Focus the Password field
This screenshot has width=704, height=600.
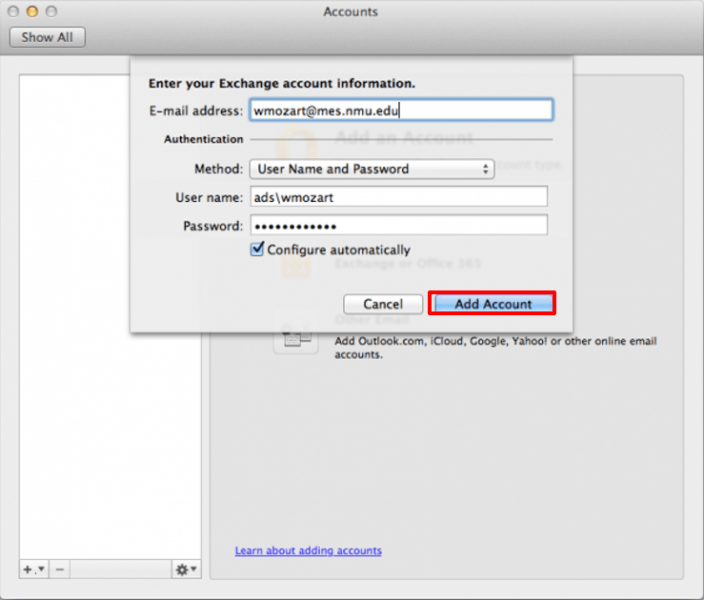[x=399, y=225]
